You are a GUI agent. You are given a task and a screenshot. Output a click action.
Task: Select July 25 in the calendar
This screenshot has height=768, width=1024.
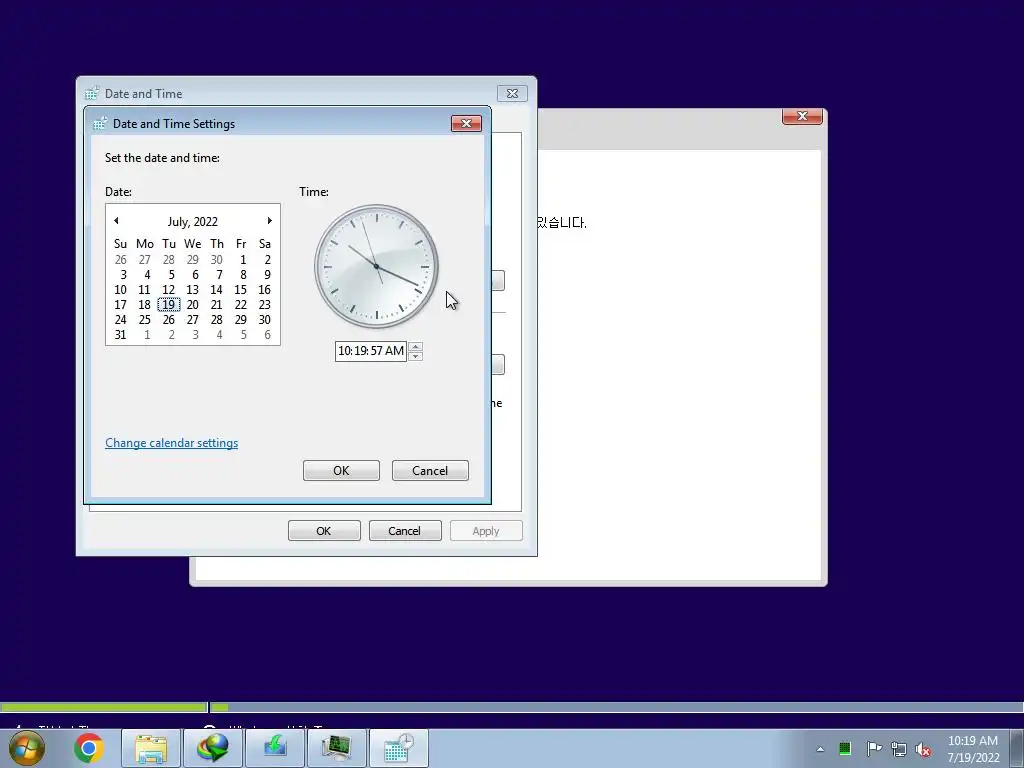144,319
